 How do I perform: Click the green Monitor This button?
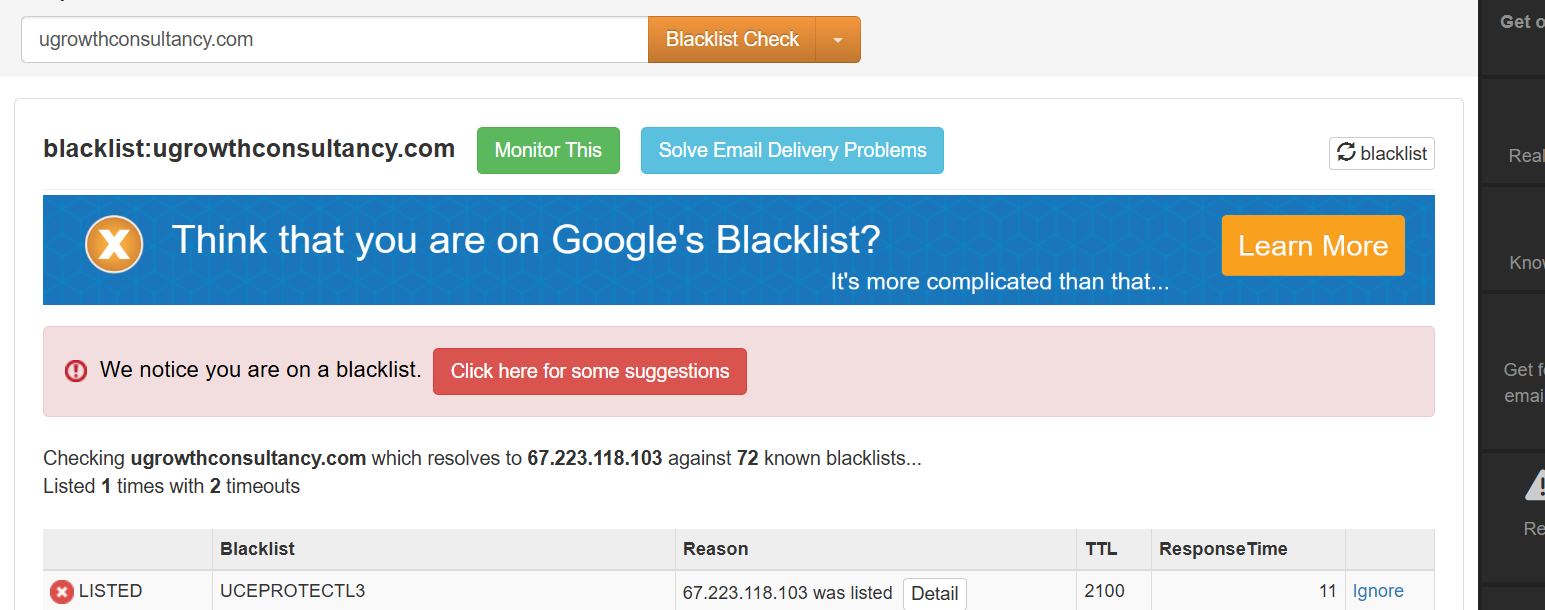coord(548,150)
